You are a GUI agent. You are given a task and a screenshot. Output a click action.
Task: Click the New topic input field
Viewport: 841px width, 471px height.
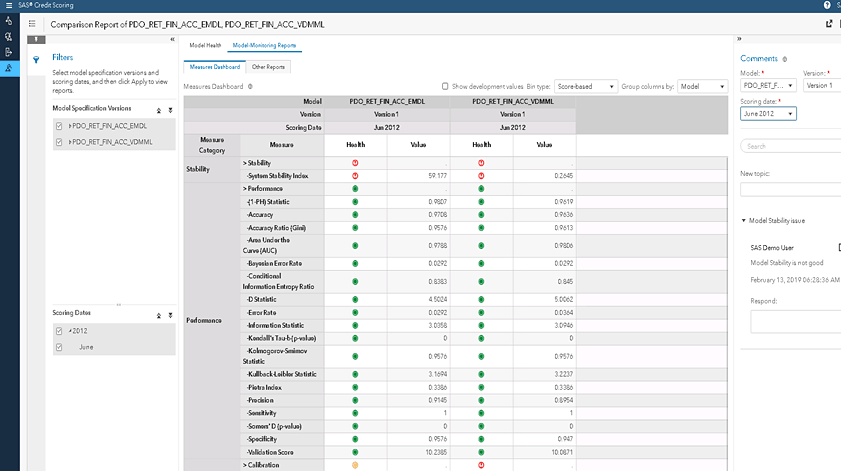(x=791, y=189)
